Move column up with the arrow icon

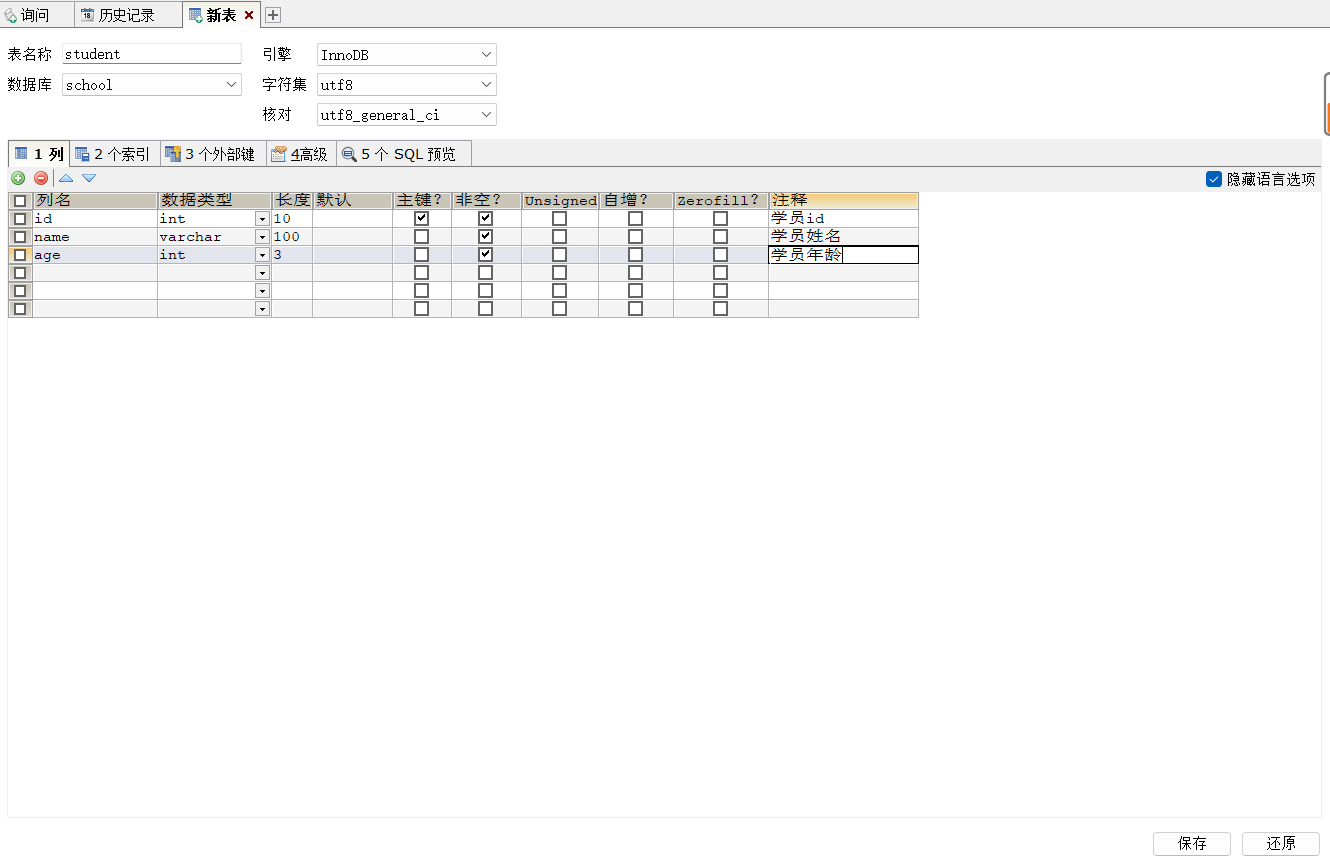click(x=66, y=178)
